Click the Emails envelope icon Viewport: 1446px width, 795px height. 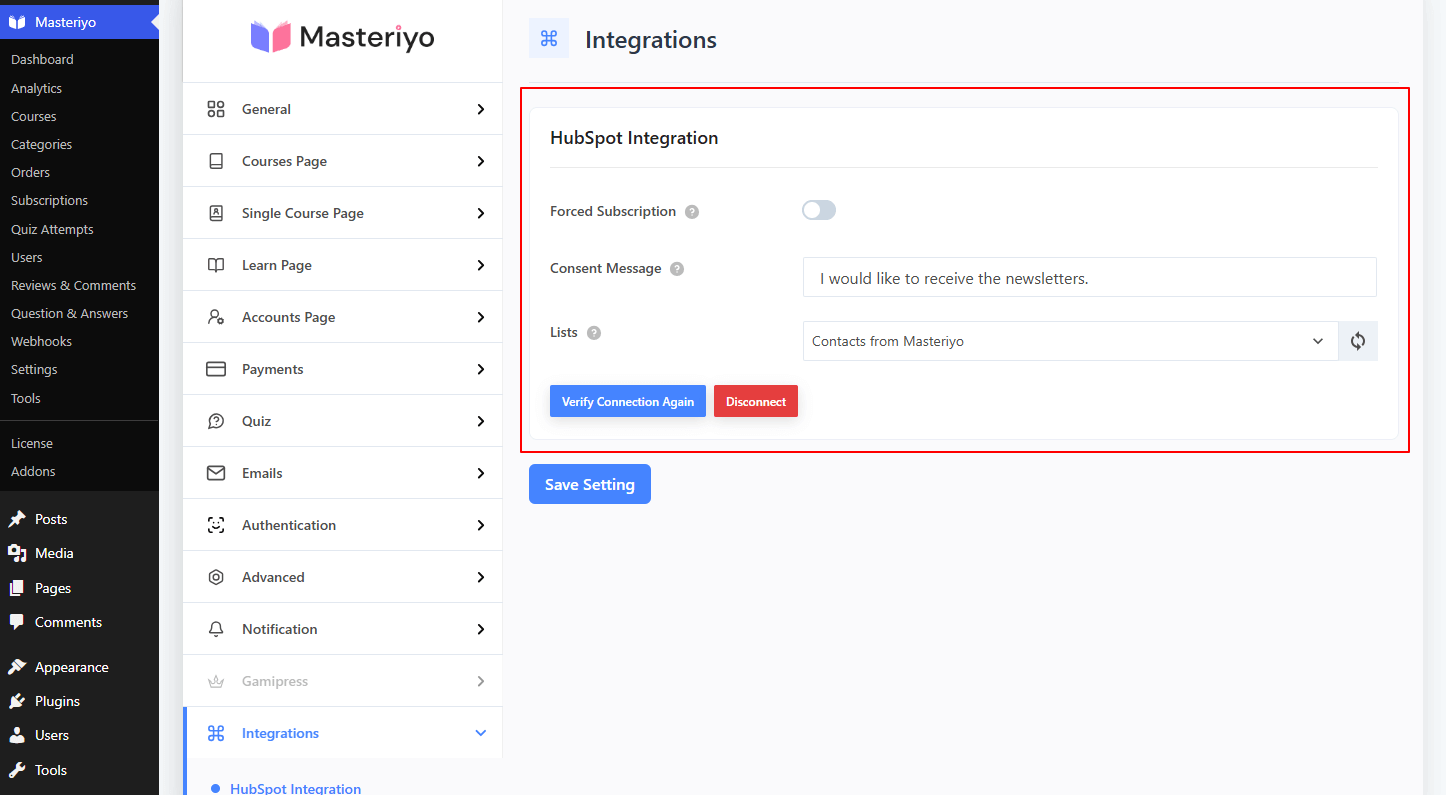tap(216, 473)
